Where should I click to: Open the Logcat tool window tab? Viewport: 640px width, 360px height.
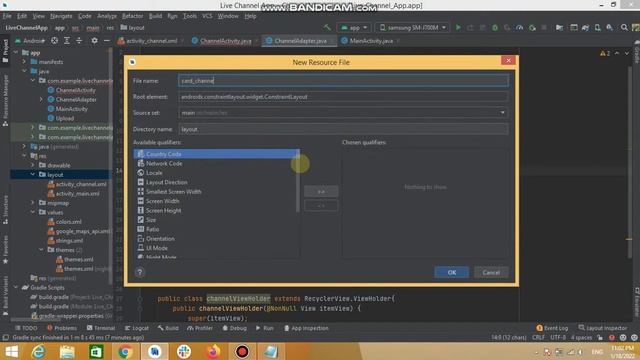point(137,328)
